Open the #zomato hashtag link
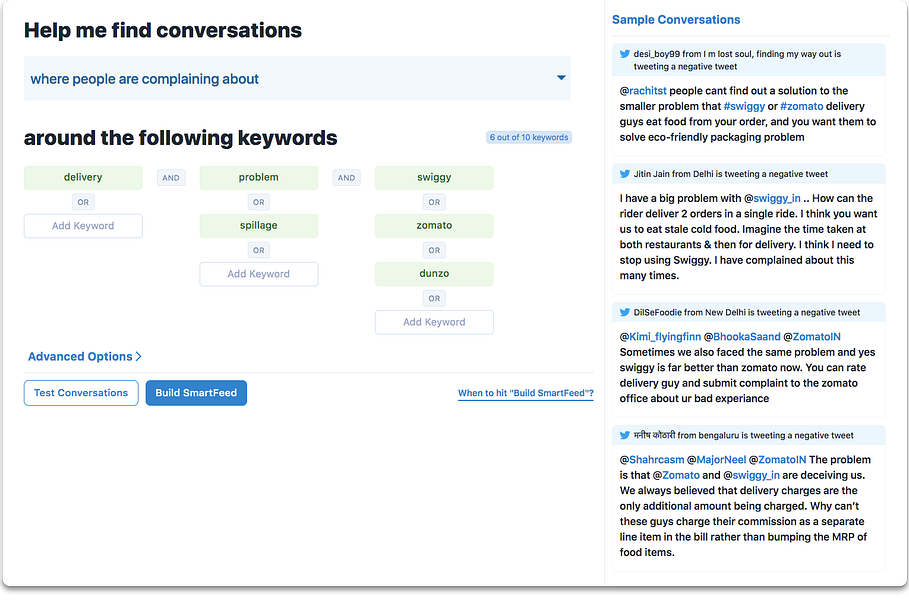Viewport: 909px width, 600px height. click(x=801, y=107)
